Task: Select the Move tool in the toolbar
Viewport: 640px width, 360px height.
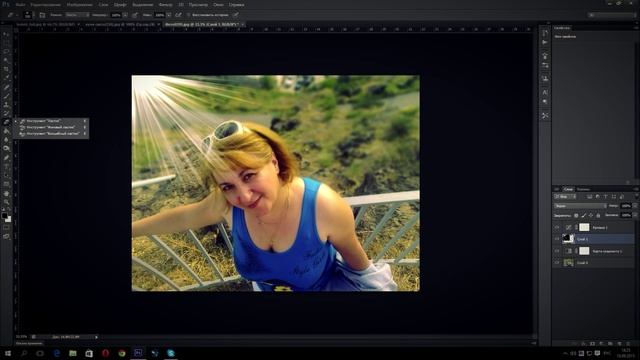Action: point(6,34)
